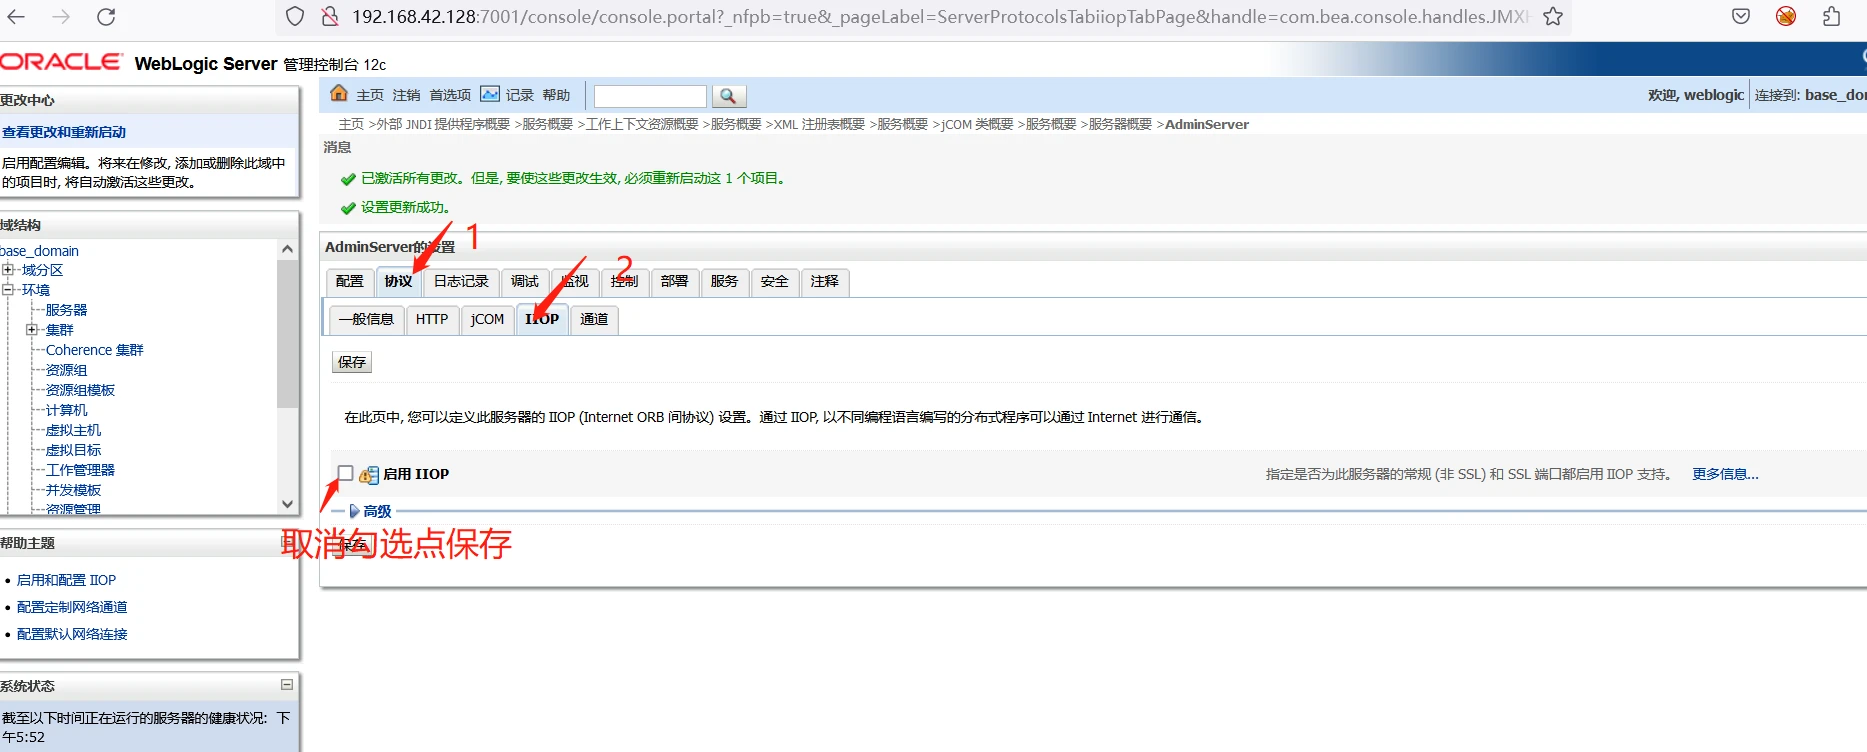Viewport: 1867px width, 752px height.
Task: Open 资源组模板 tree item
Action: pyautogui.click(x=80, y=390)
